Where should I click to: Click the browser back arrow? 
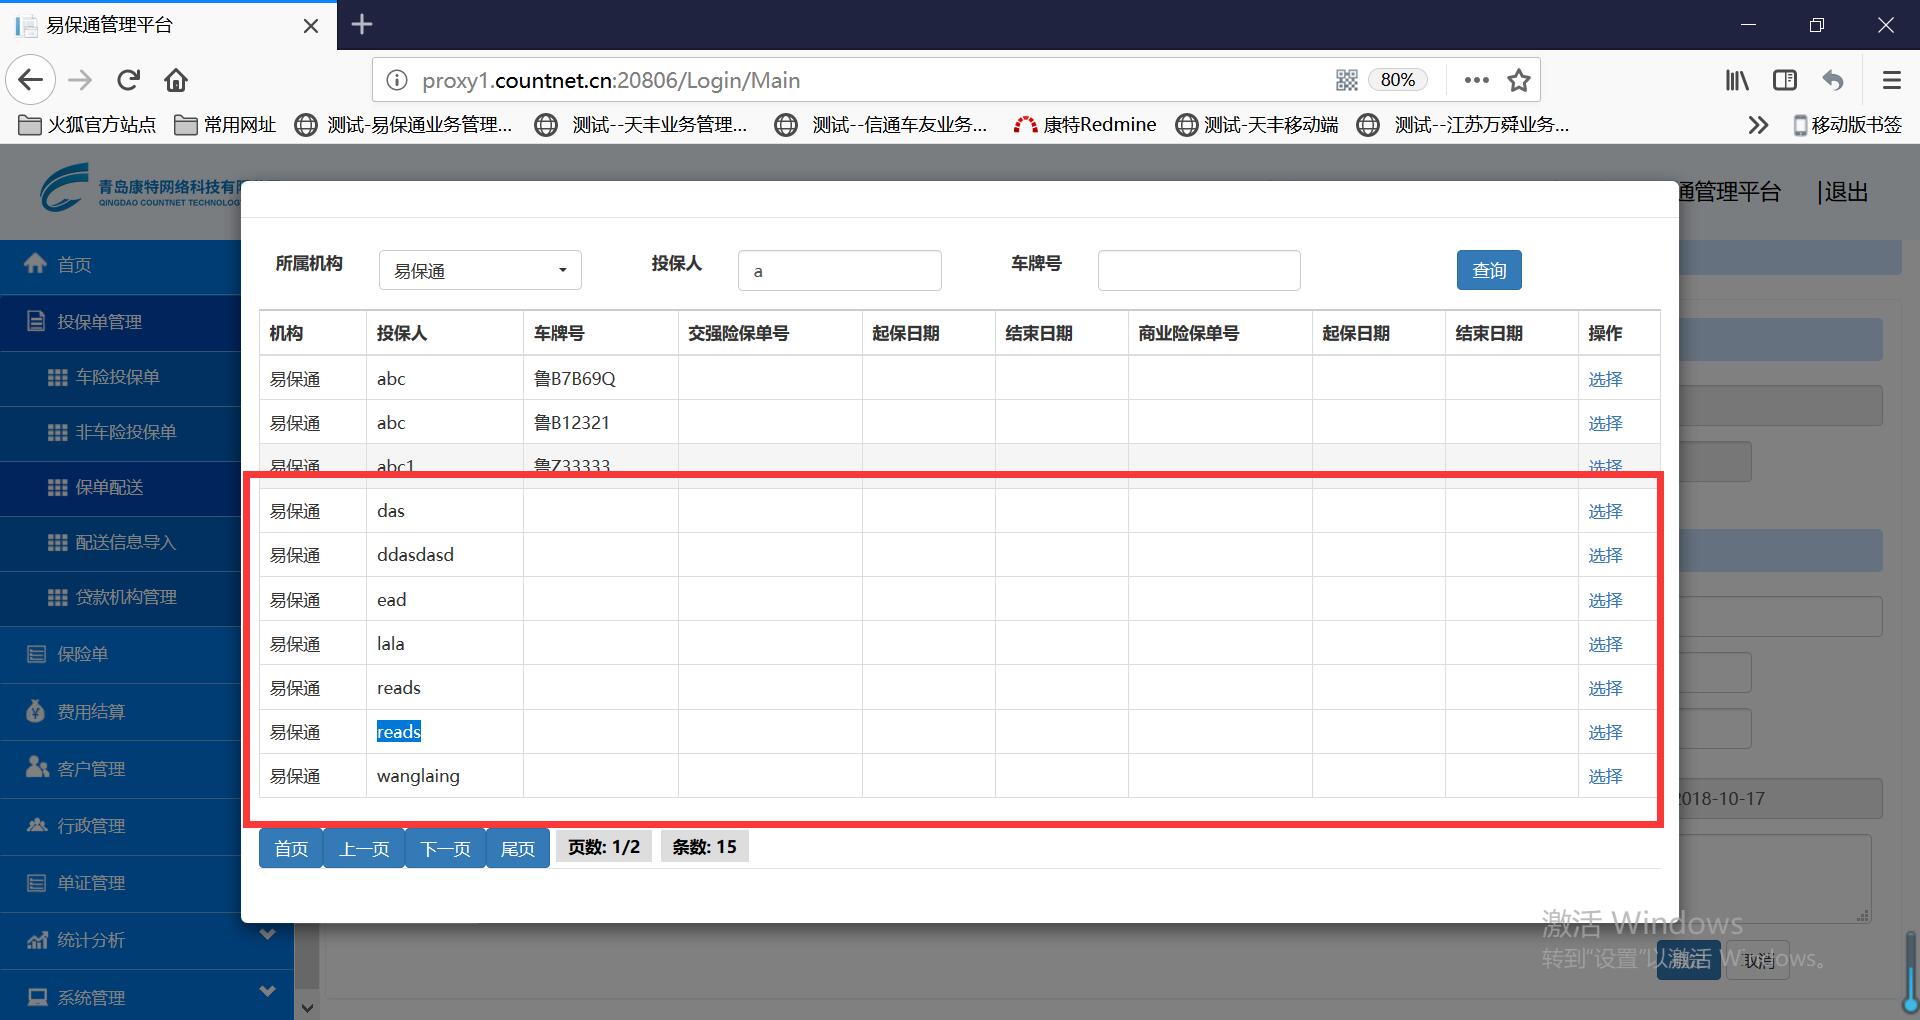click(31, 80)
